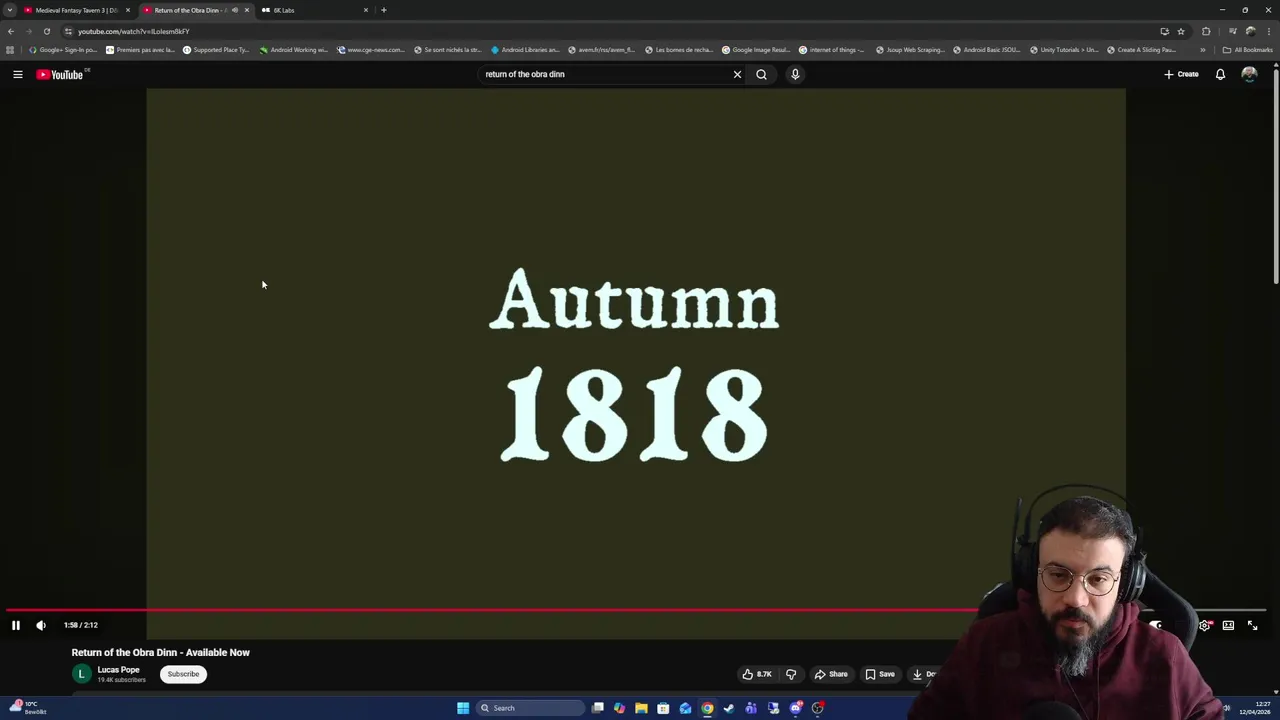Run search with the magnifier button
The height and width of the screenshot is (720, 1280).
point(761,74)
